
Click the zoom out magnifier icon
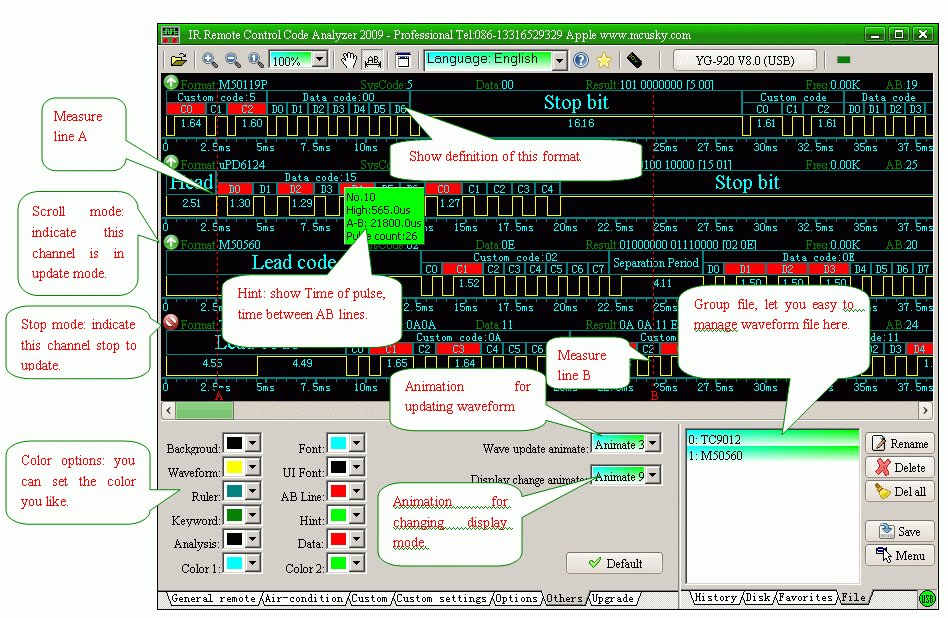pyautogui.click(x=233, y=60)
